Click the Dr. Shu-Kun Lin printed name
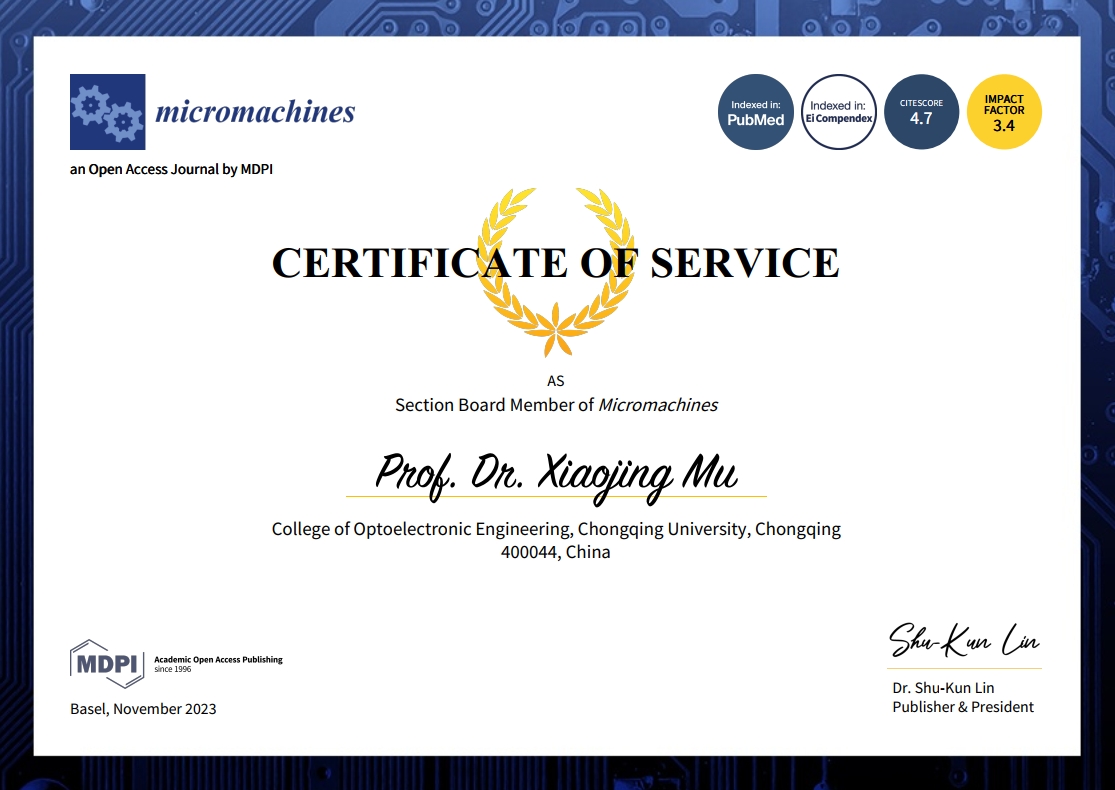The width and height of the screenshot is (1115, 790). (943, 688)
